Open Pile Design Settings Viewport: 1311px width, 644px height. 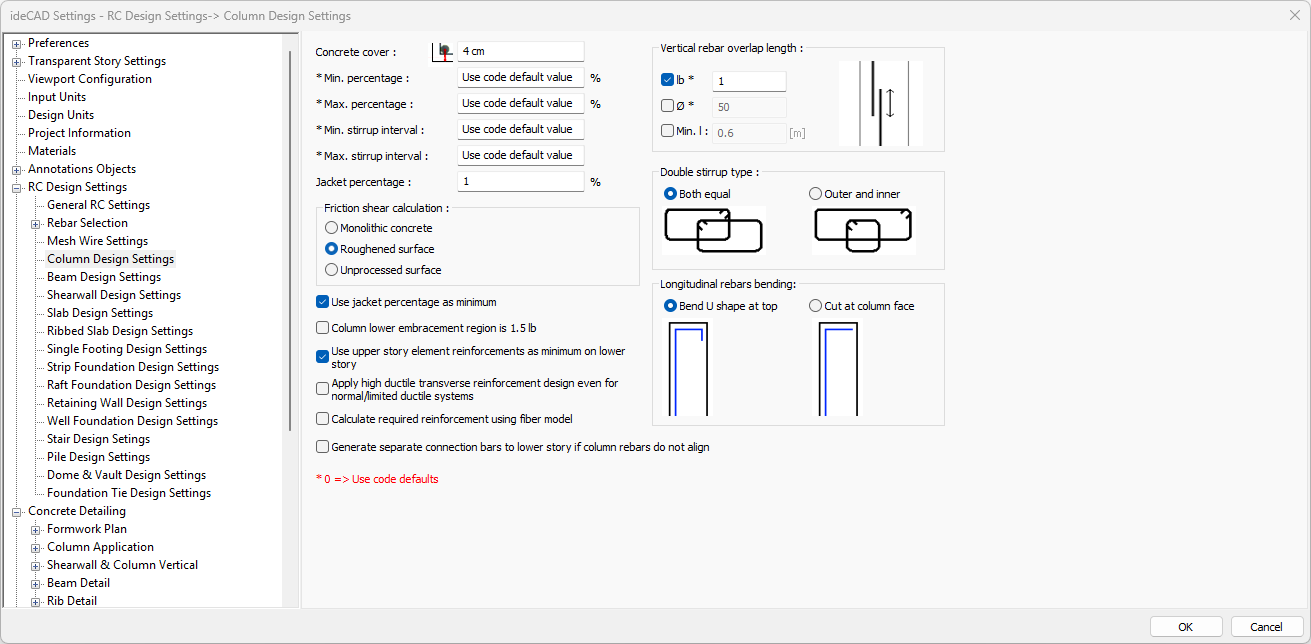pos(98,457)
